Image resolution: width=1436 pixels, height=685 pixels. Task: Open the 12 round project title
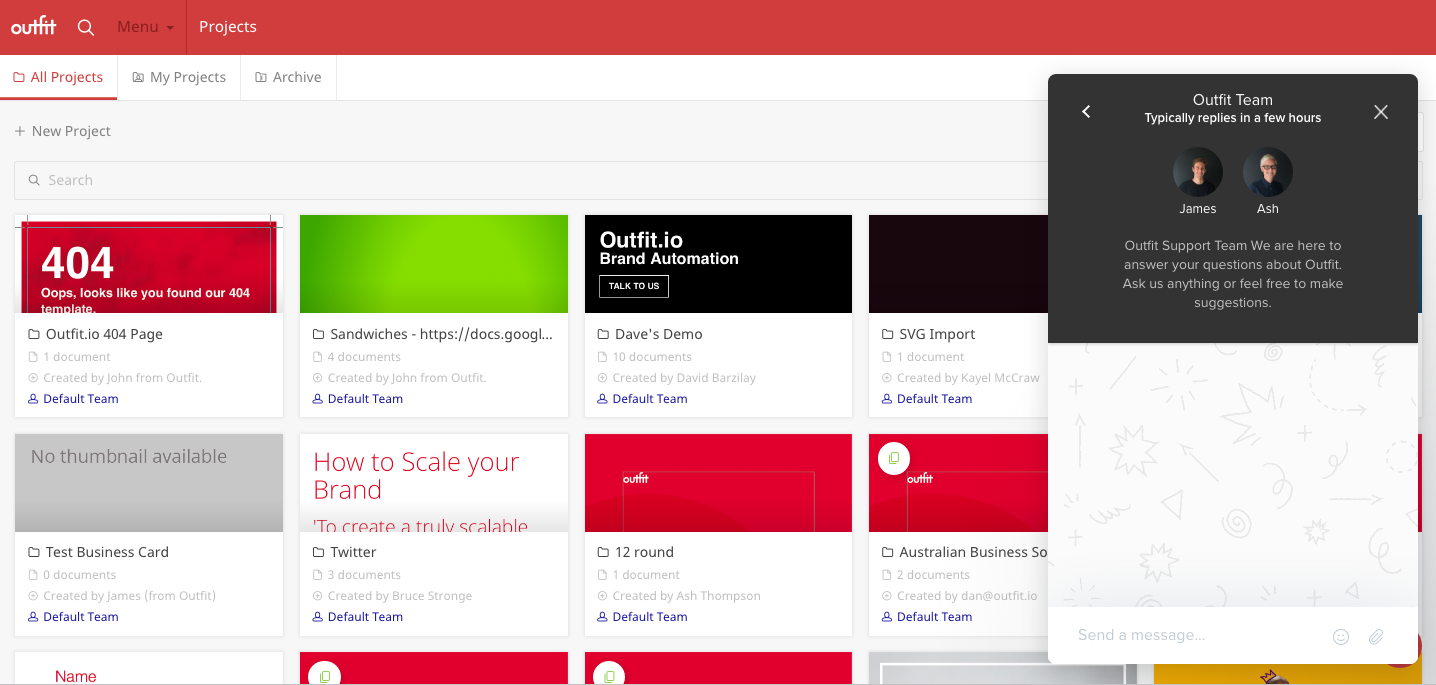tap(643, 552)
